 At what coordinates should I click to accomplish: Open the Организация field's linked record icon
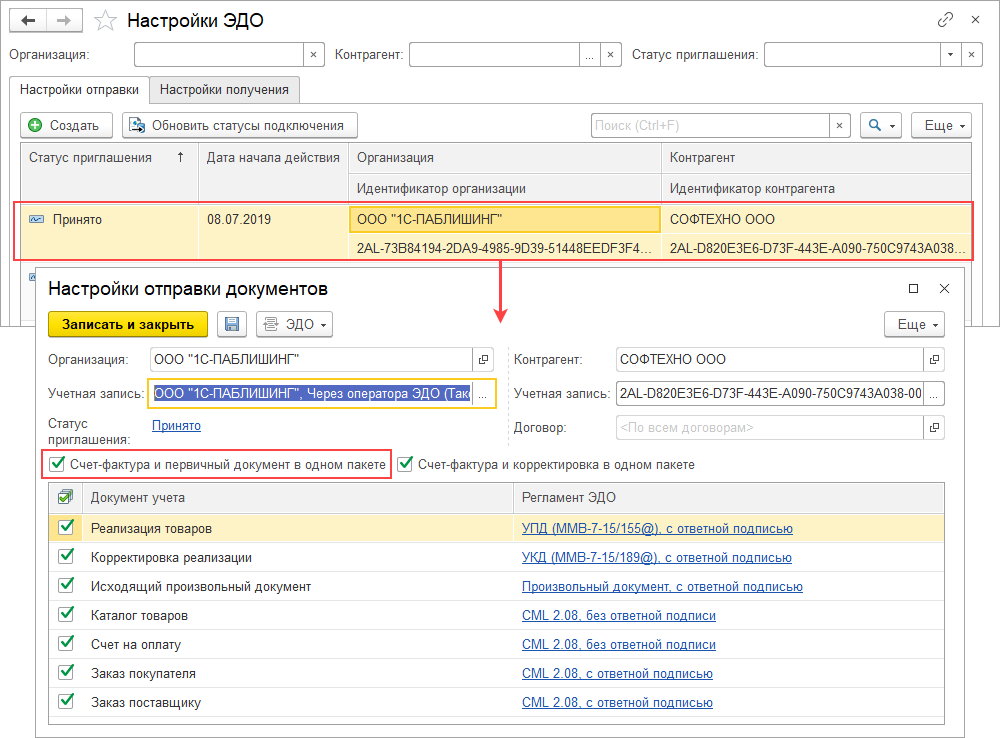[483, 359]
